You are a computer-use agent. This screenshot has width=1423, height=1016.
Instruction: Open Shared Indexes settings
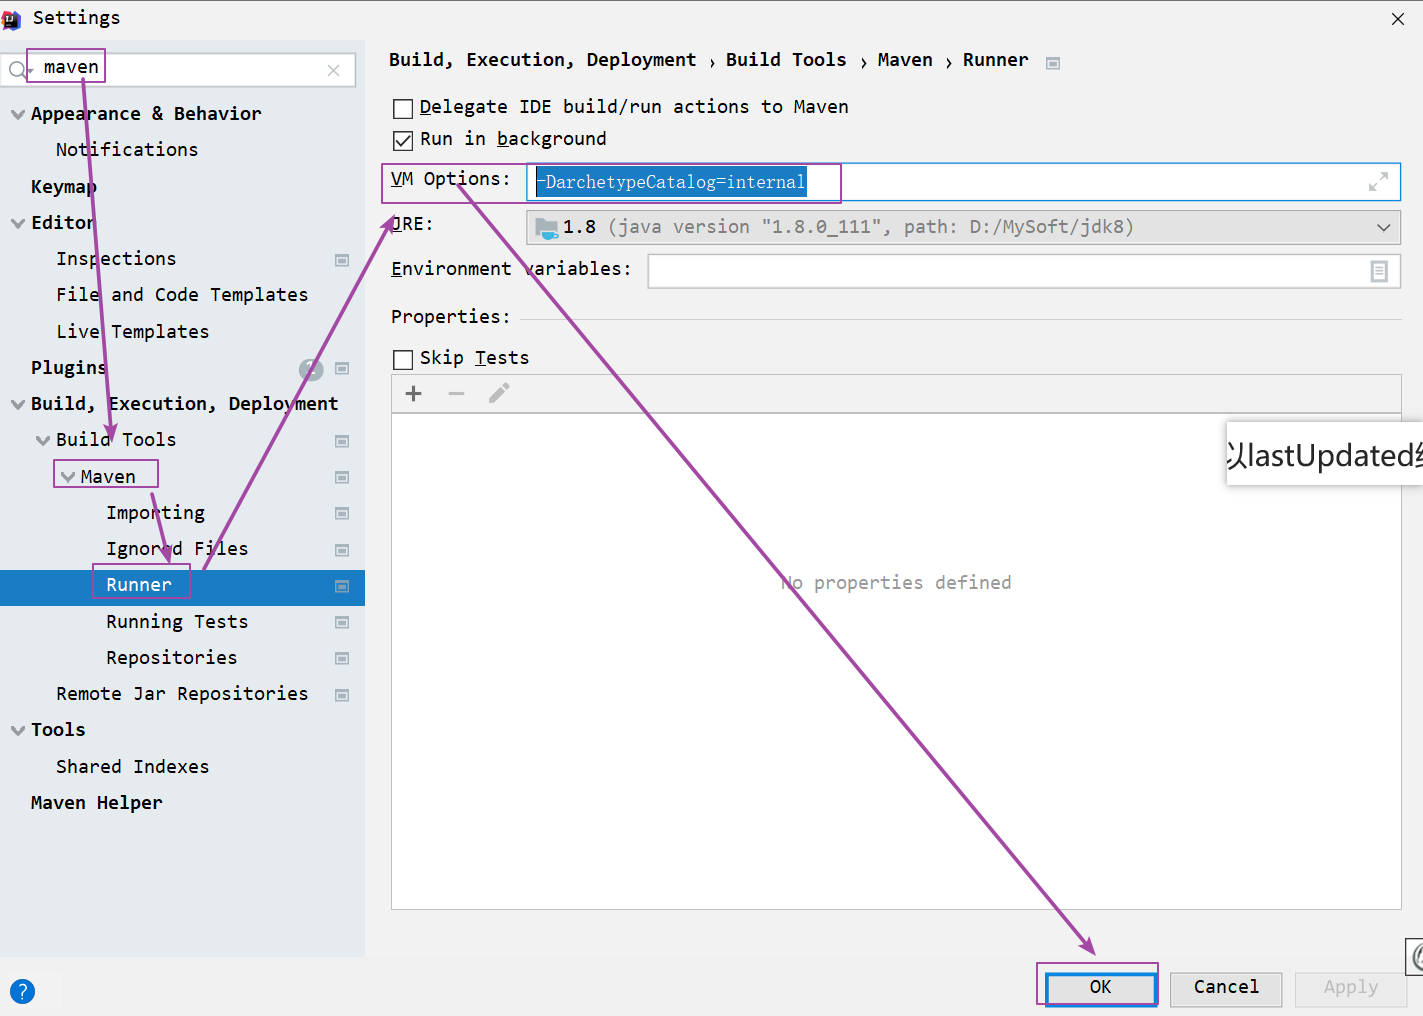click(x=133, y=767)
